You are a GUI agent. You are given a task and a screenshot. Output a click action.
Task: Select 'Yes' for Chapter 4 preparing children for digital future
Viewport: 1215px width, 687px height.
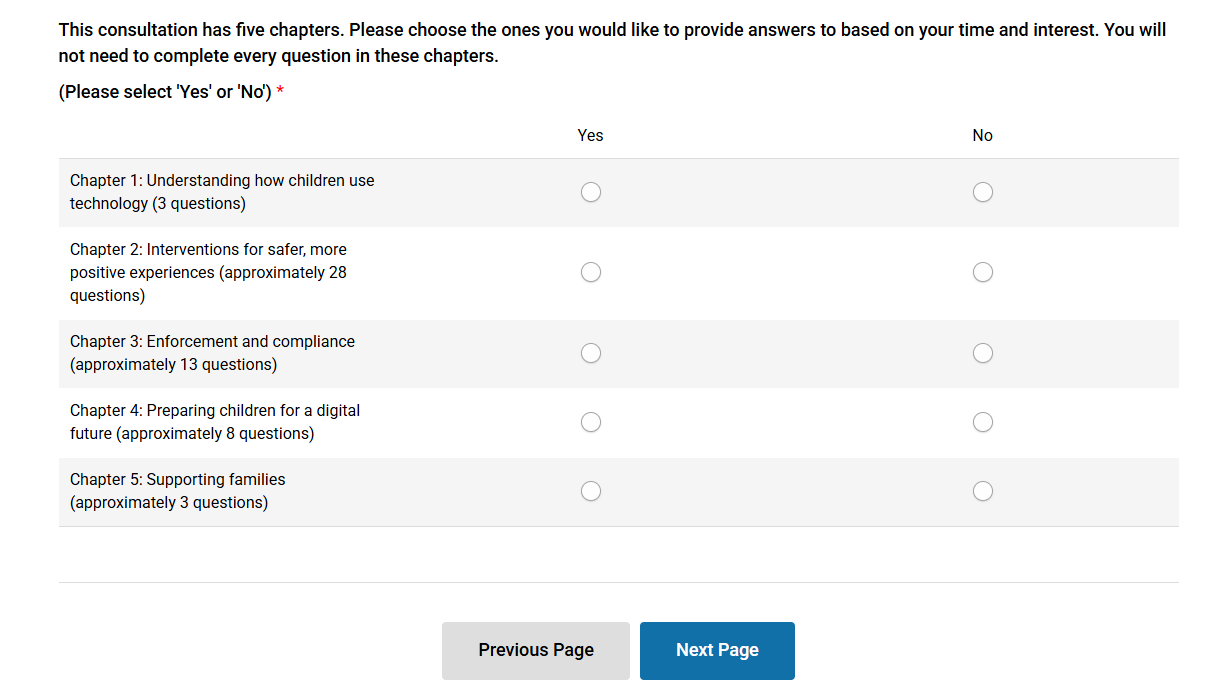pos(591,421)
